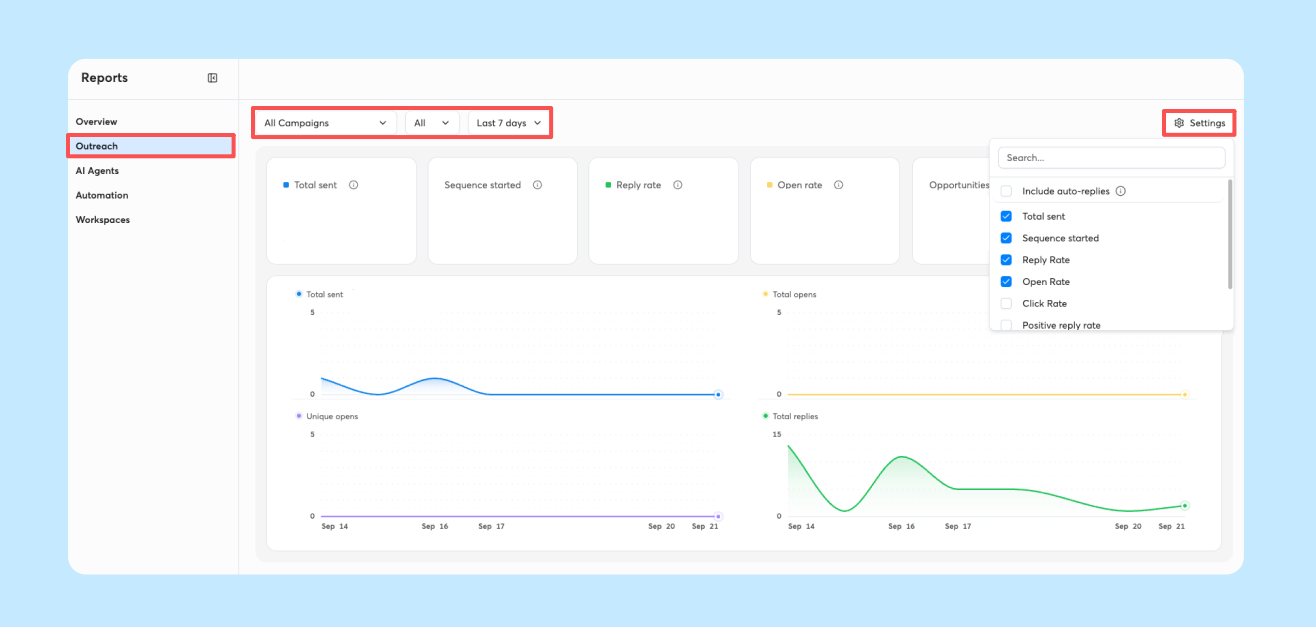Open info icon beside Reply rate card

678,185
